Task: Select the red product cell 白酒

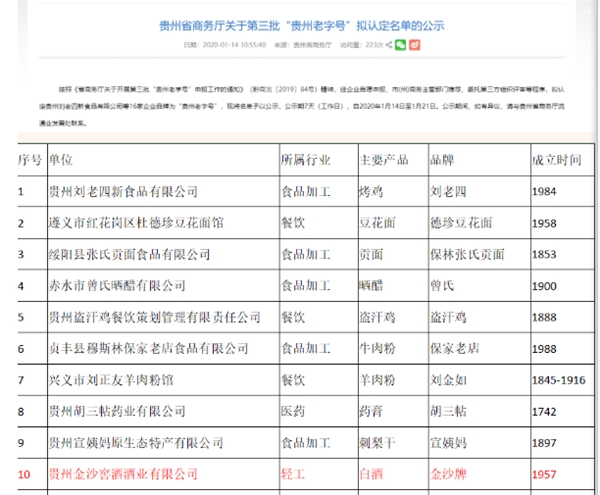Action: coord(393,474)
